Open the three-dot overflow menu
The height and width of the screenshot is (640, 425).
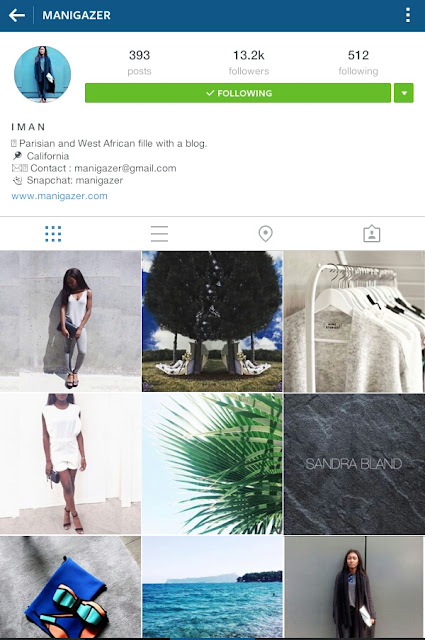pos(407,15)
